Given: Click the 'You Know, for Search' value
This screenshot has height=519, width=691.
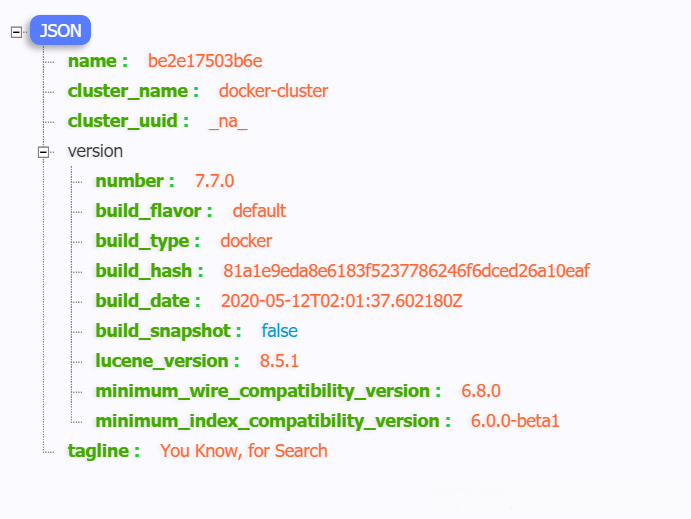Looking at the screenshot, I should [x=244, y=451].
